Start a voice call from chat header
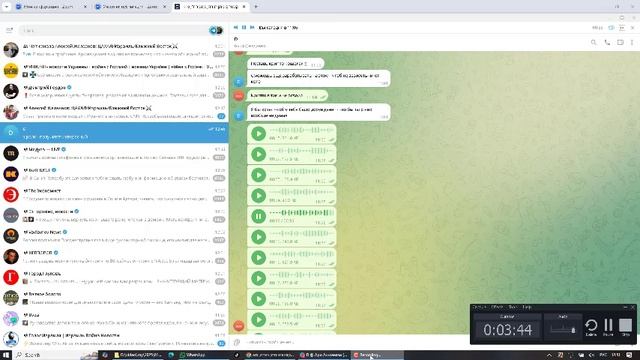Image resolution: width=640 pixels, height=360 pixels. pyautogui.click(x=607, y=42)
